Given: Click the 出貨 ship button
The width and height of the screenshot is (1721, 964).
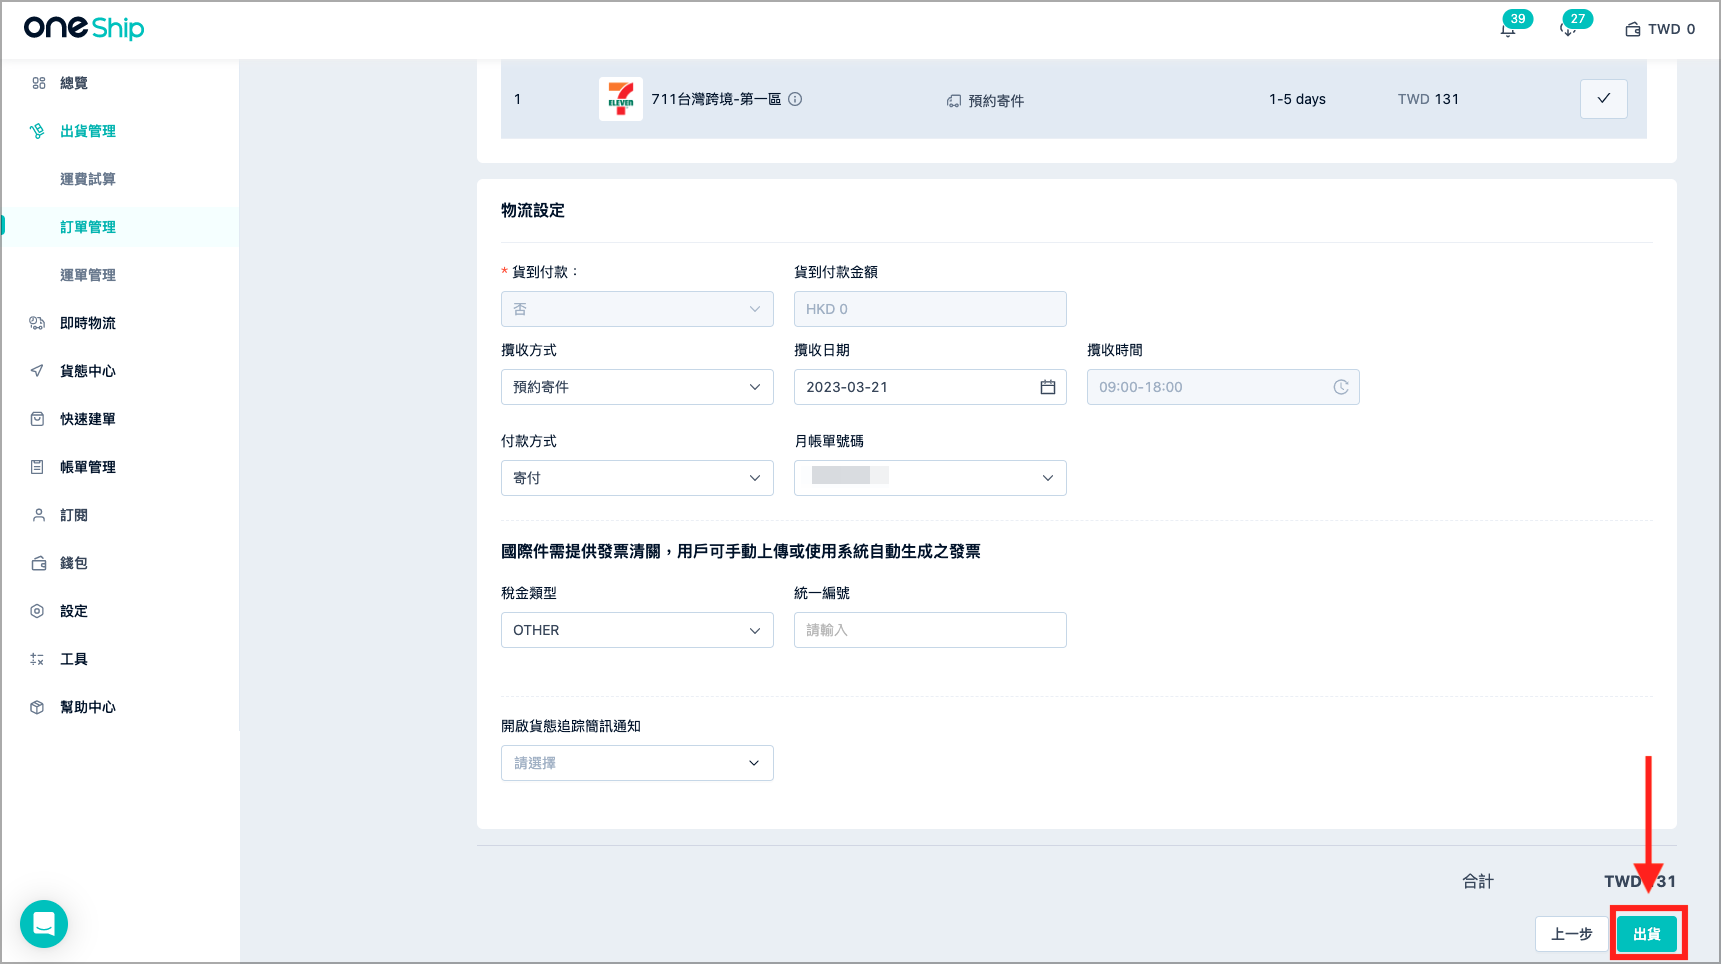Looking at the screenshot, I should [1647, 934].
